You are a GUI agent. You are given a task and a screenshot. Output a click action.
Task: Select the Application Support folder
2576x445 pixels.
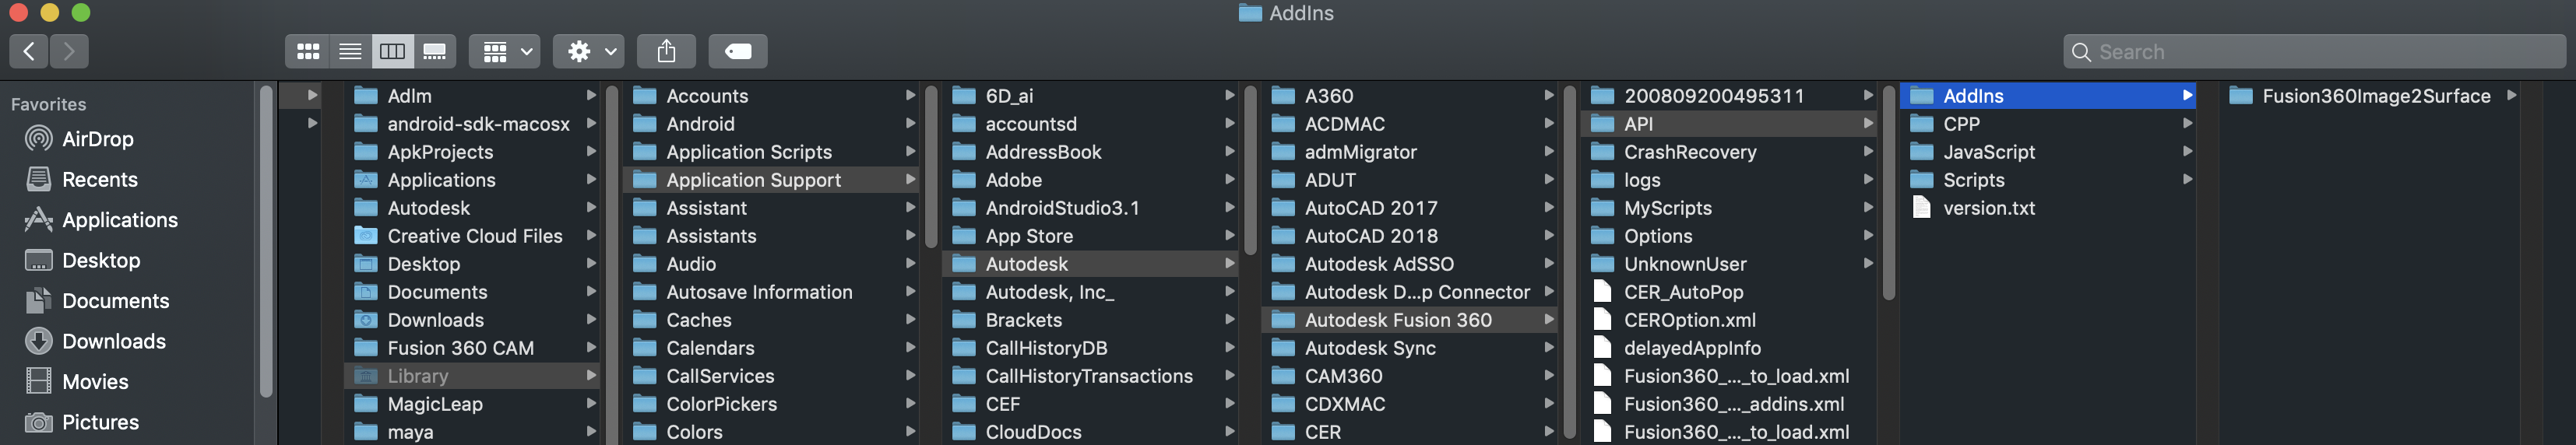click(x=771, y=180)
